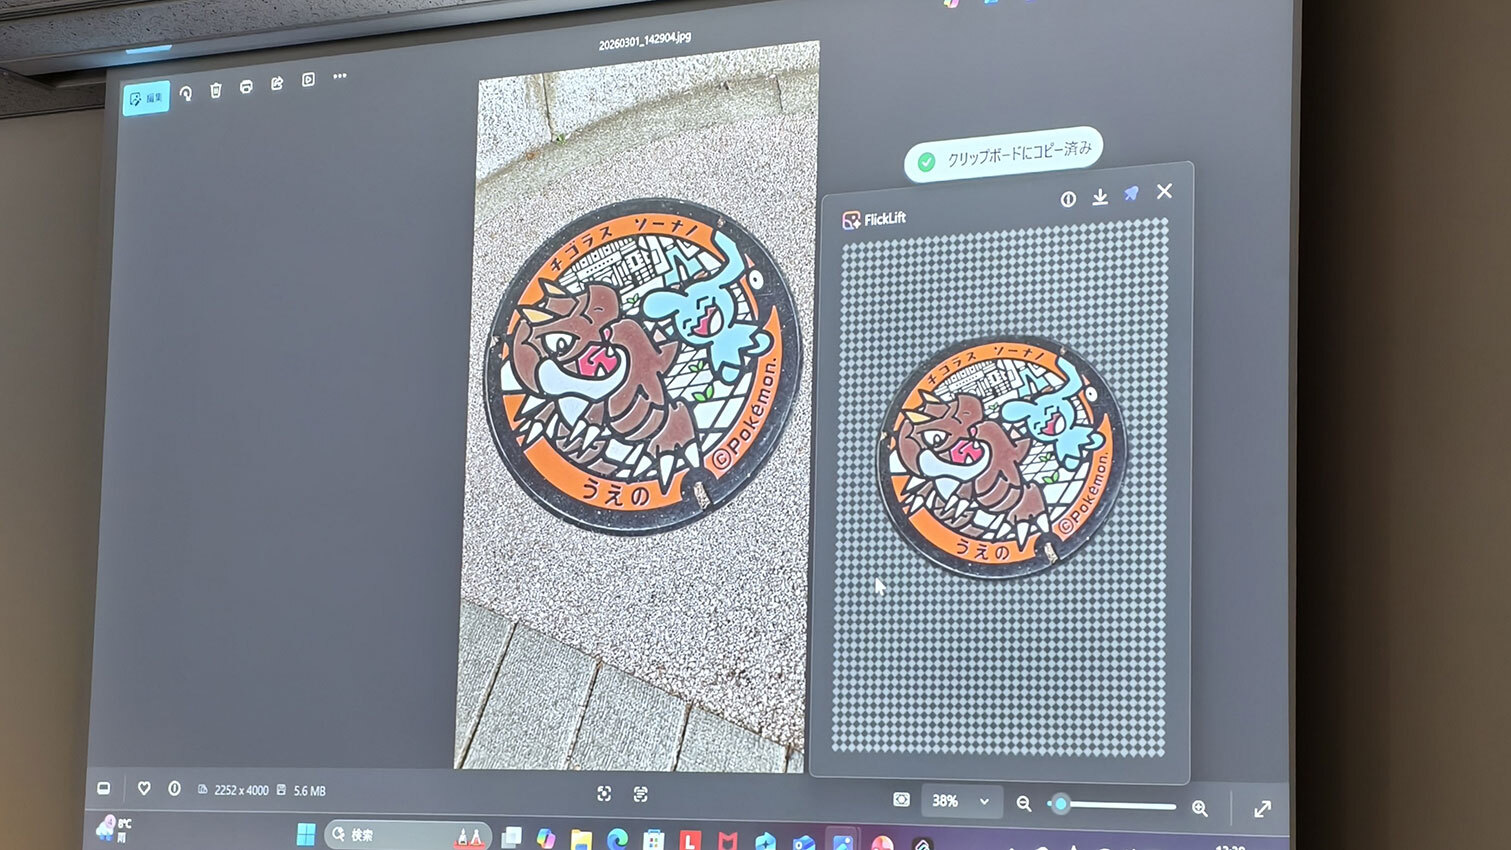Toggle the pin icon on FlickLift panel
Image resolution: width=1511 pixels, height=850 pixels.
[1131, 194]
